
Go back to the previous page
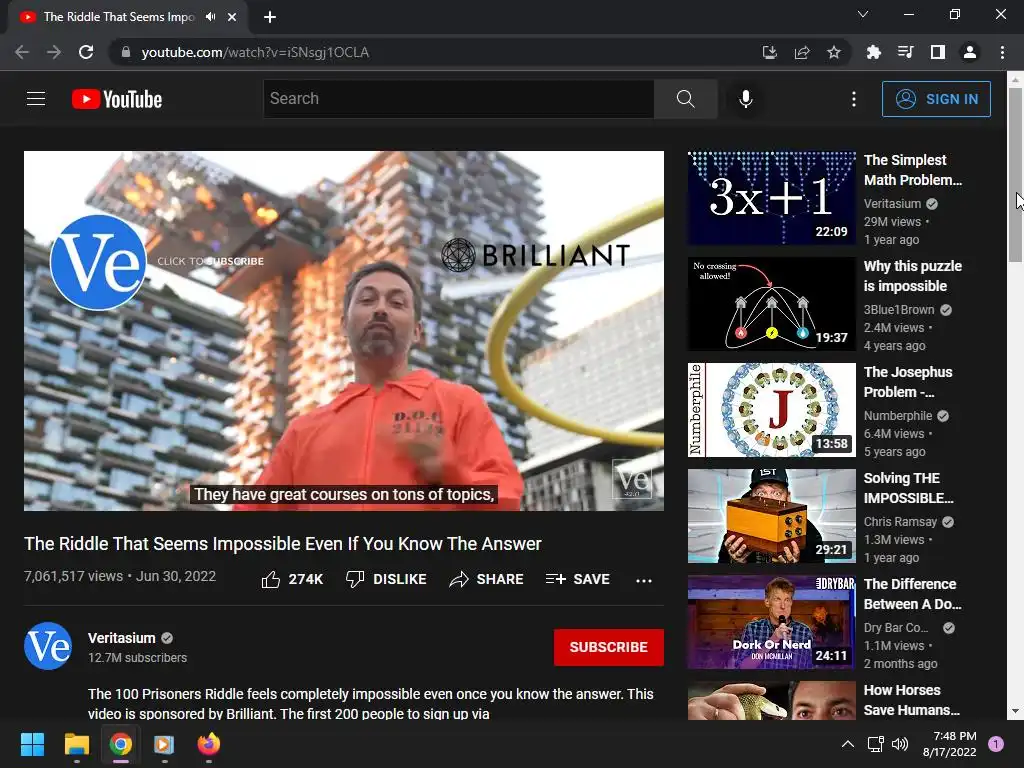coord(22,52)
